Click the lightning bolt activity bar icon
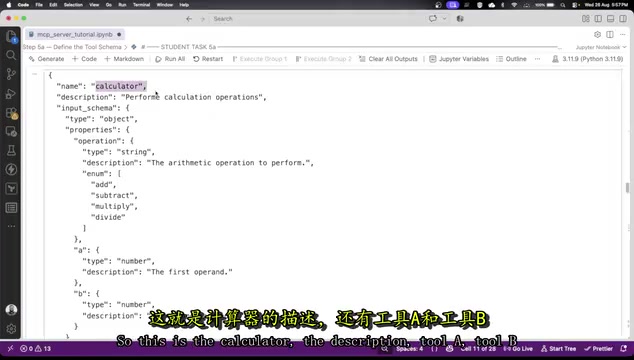This screenshot has width=634, height=360. 11,169
